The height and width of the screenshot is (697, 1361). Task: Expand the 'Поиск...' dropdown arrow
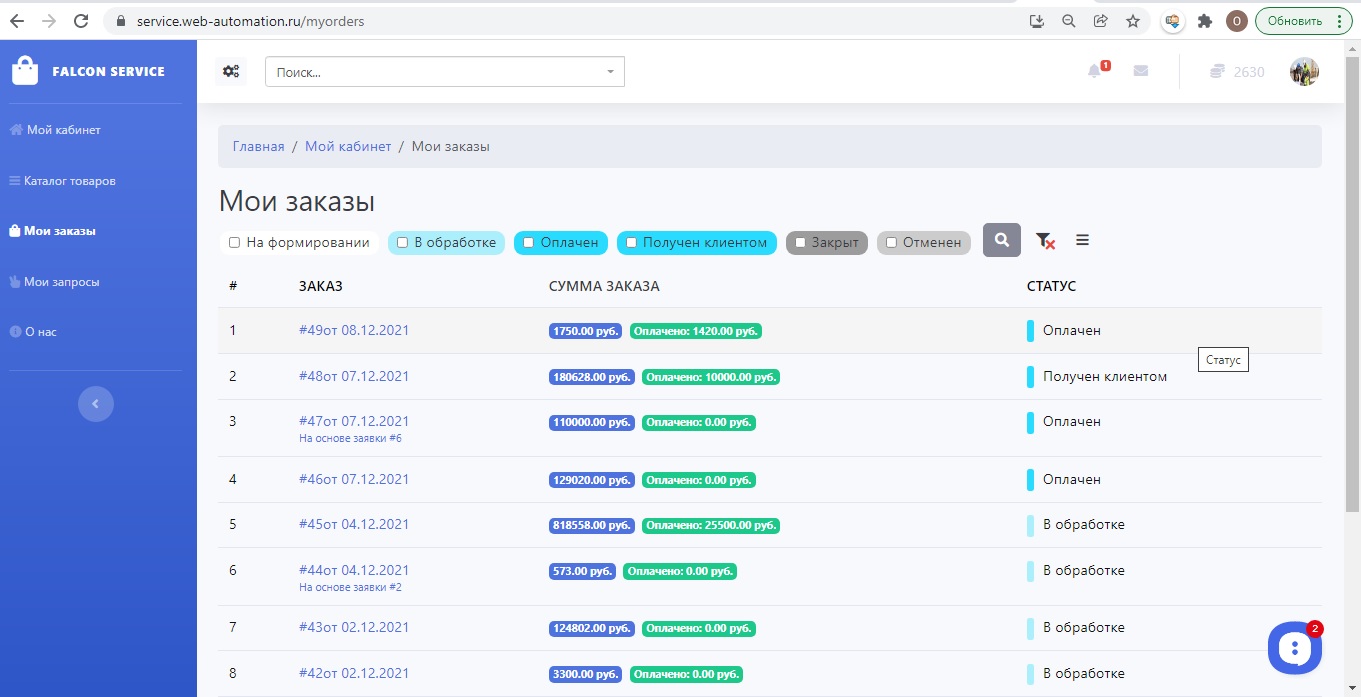pyautogui.click(x=610, y=72)
